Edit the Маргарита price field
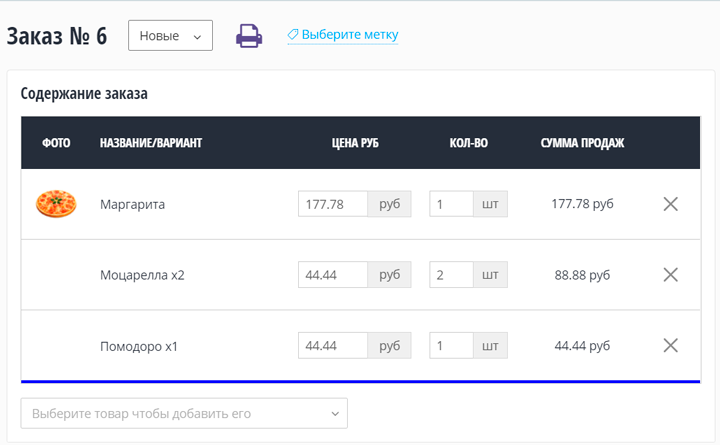Image resolution: width=720 pixels, height=445 pixels. [x=333, y=204]
